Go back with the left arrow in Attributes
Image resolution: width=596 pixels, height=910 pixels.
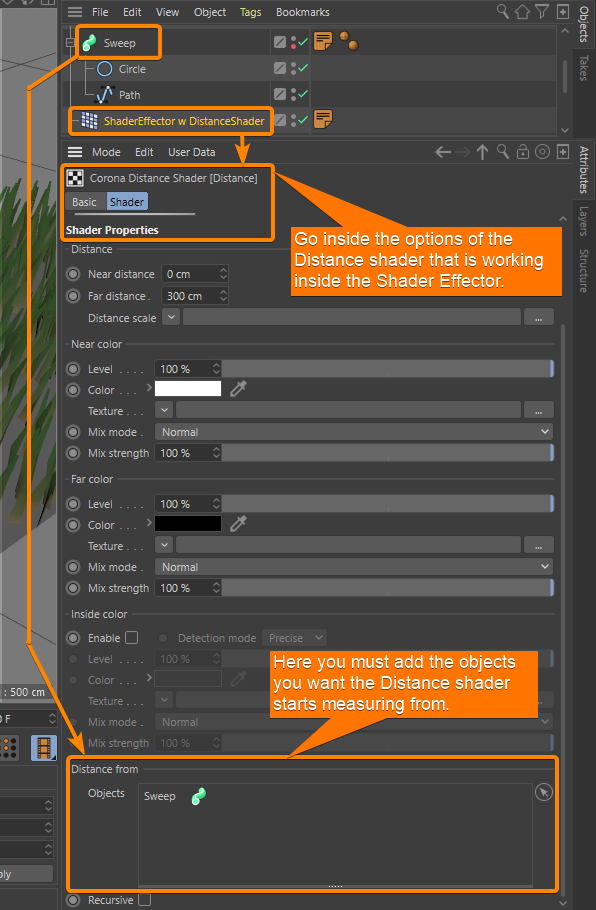pyautogui.click(x=443, y=152)
